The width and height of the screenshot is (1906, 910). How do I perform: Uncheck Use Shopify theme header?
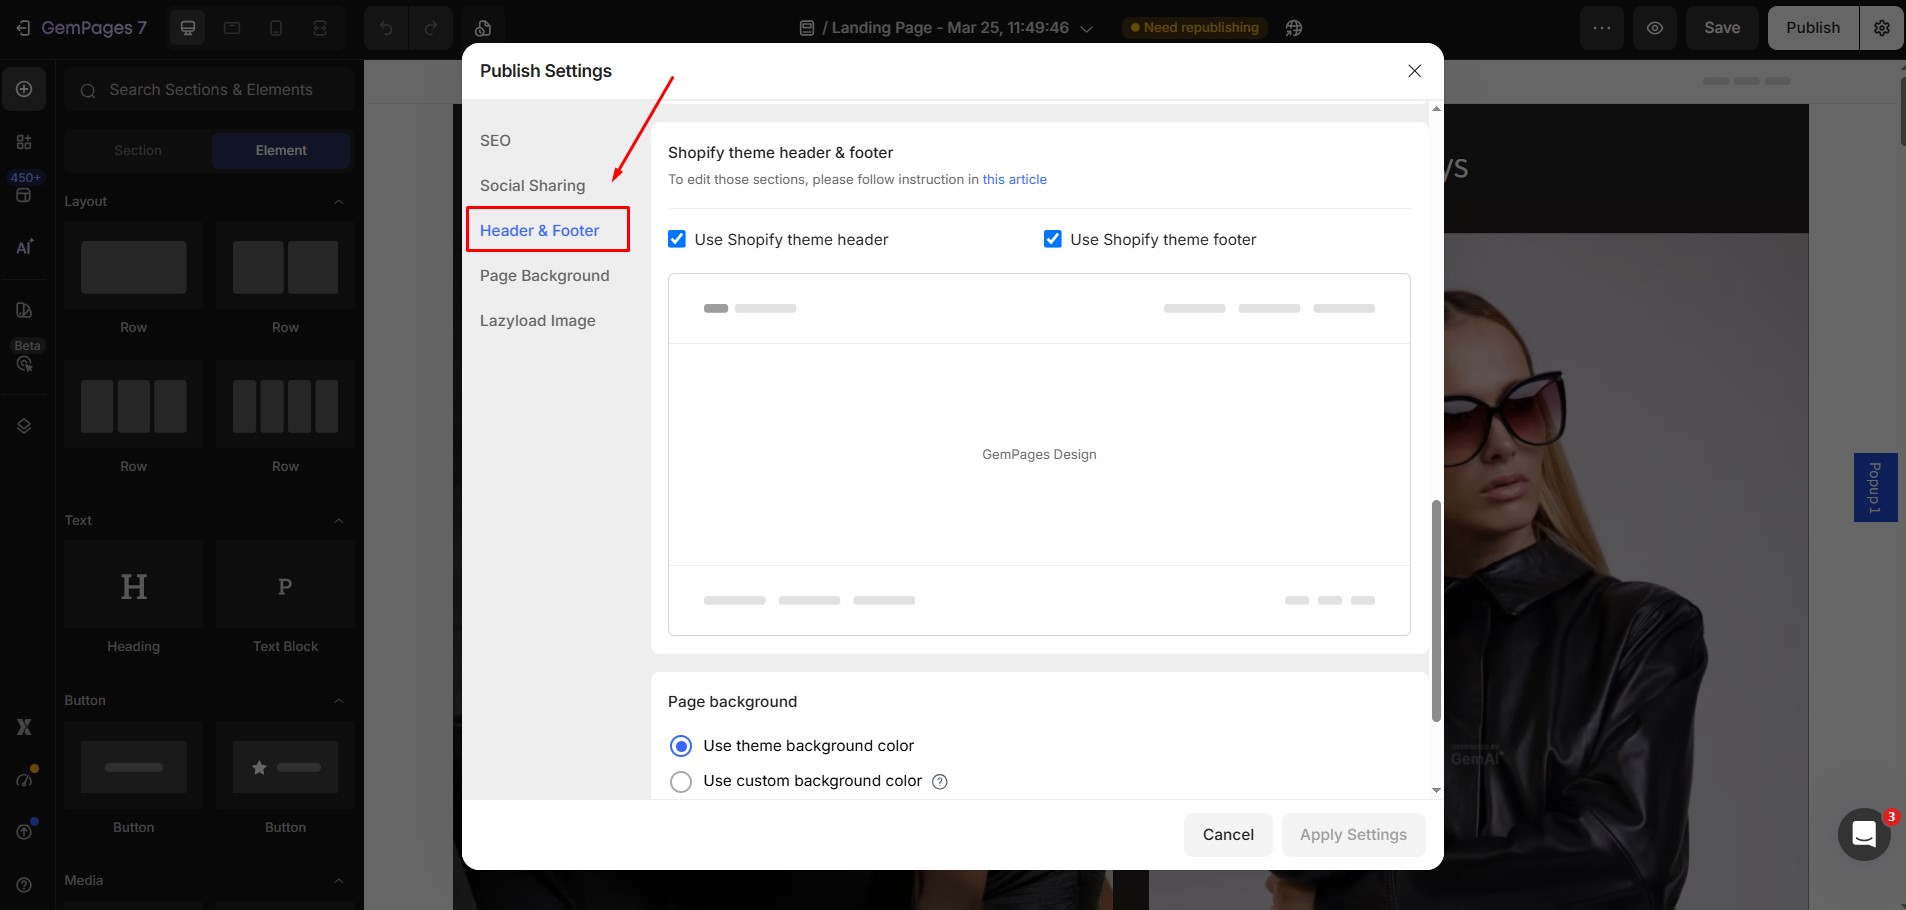pos(677,239)
